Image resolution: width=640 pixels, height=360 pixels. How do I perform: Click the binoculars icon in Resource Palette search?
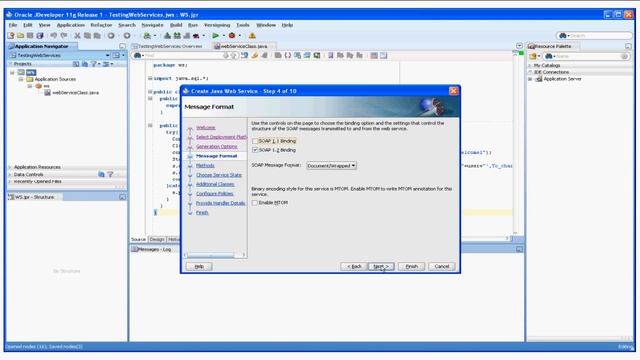point(549,56)
